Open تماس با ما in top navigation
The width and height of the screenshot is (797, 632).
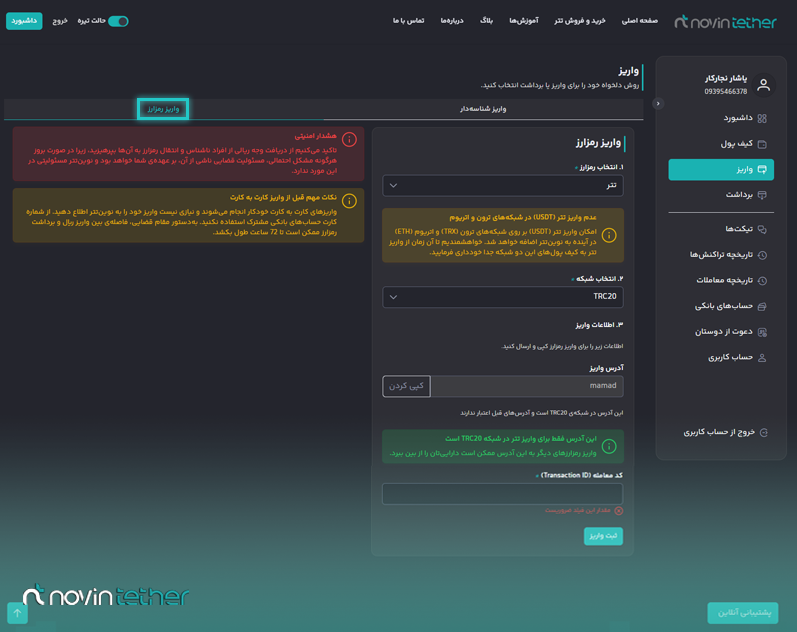point(408,20)
